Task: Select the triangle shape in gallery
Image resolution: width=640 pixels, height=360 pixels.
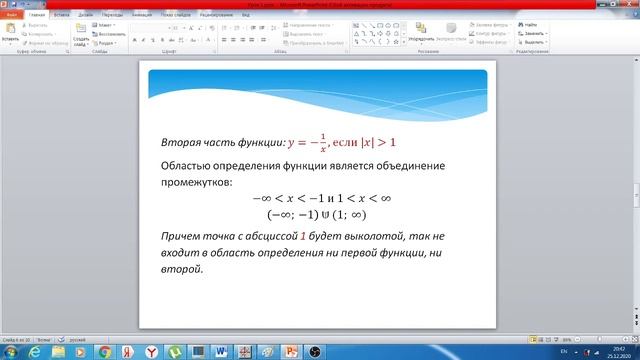Action: pyautogui.click(x=356, y=34)
